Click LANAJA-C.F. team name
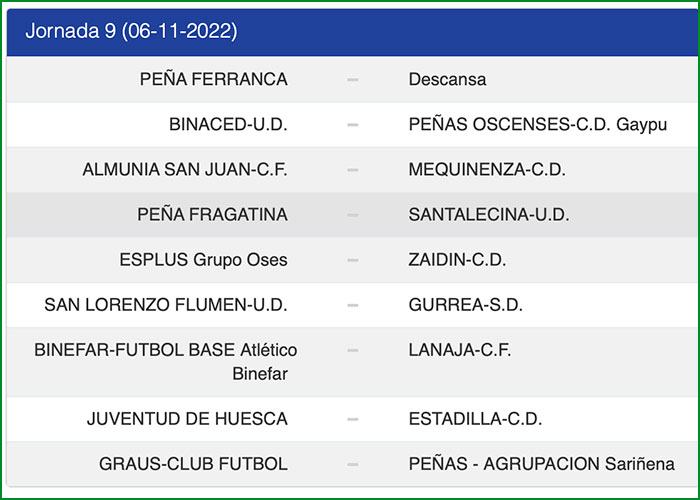Viewport: 700px width, 500px height. (460, 350)
